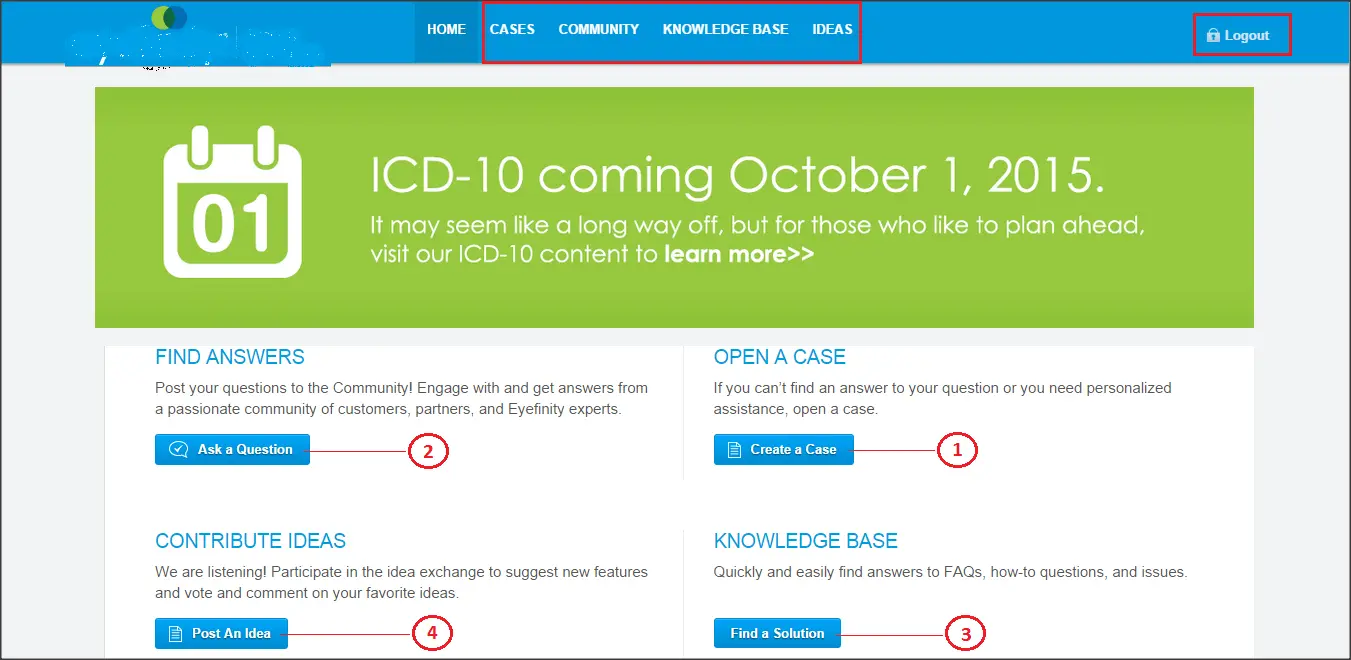The image size is (1351, 660).
Task: Click the red circled number 4 callout
Action: coord(432,633)
